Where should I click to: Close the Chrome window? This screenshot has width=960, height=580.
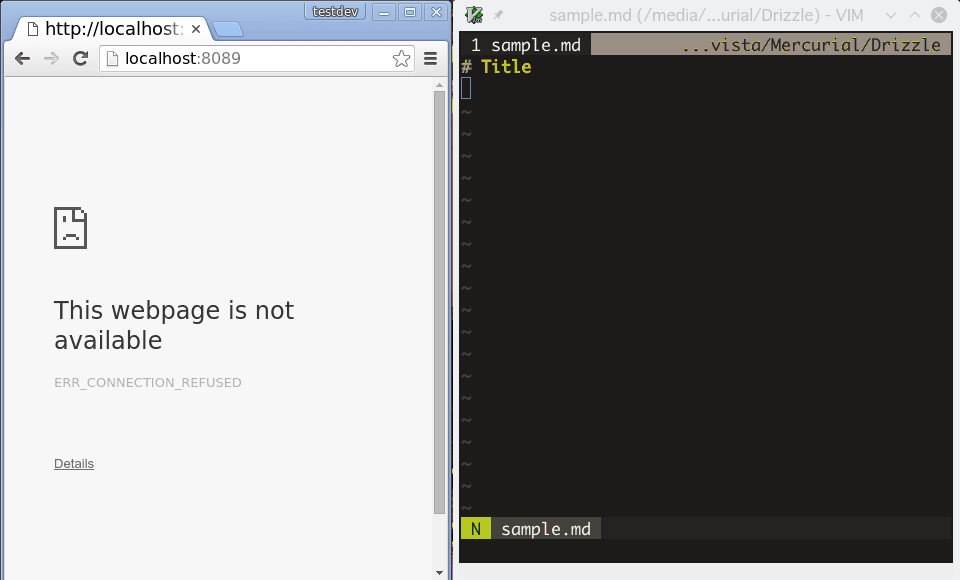436,12
